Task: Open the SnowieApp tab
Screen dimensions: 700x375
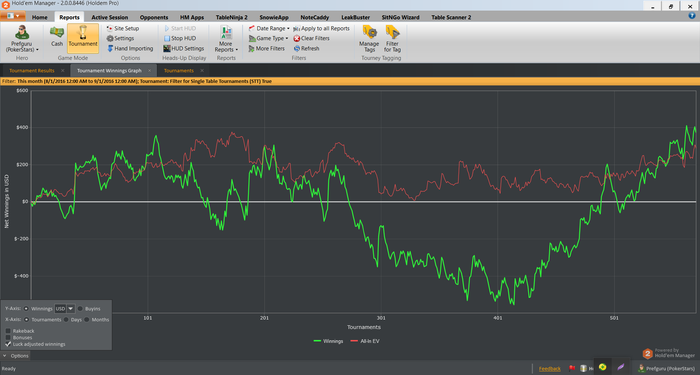Action: [x=274, y=17]
